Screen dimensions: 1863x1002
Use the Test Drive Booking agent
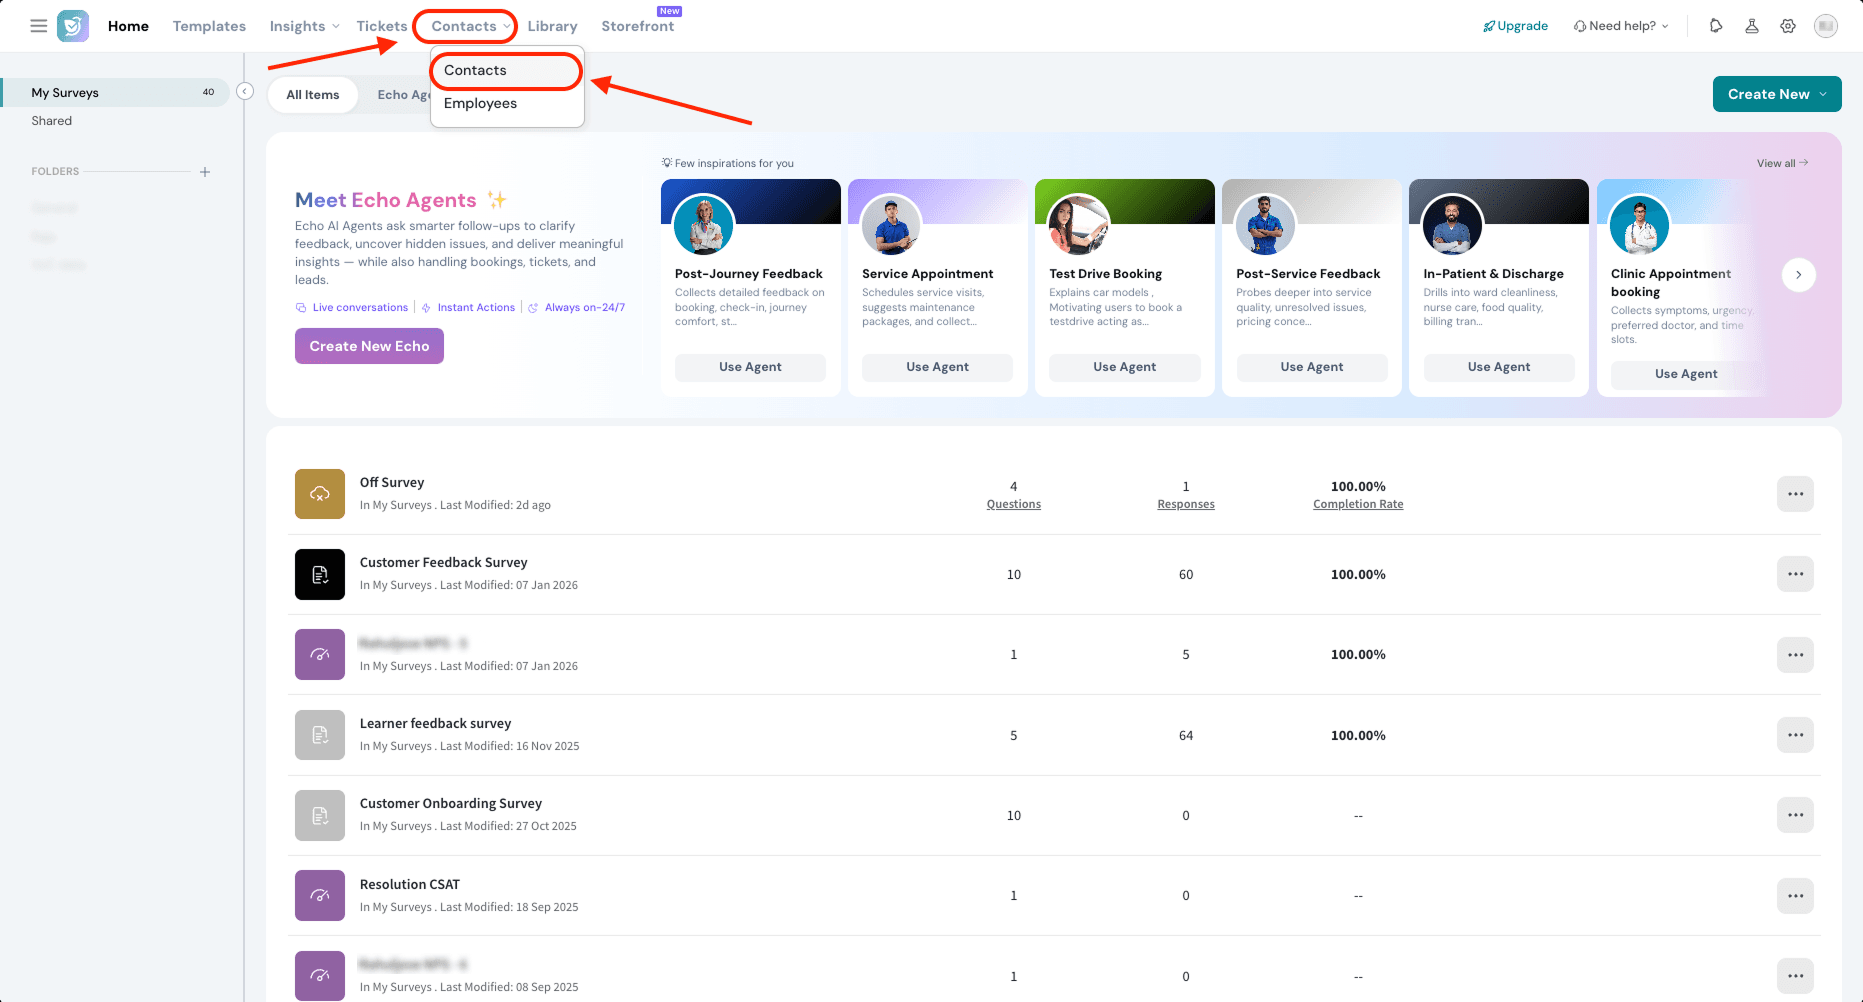click(x=1124, y=367)
